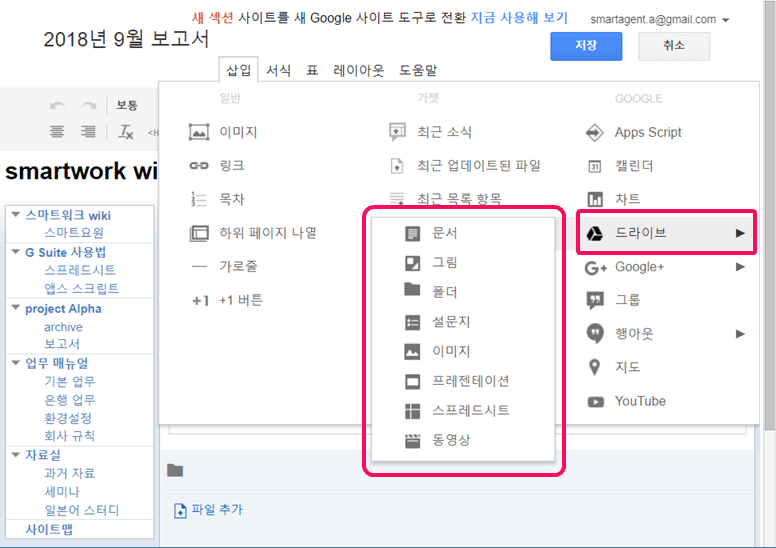Open the 사이트맵 sidebar link

(x=49, y=530)
